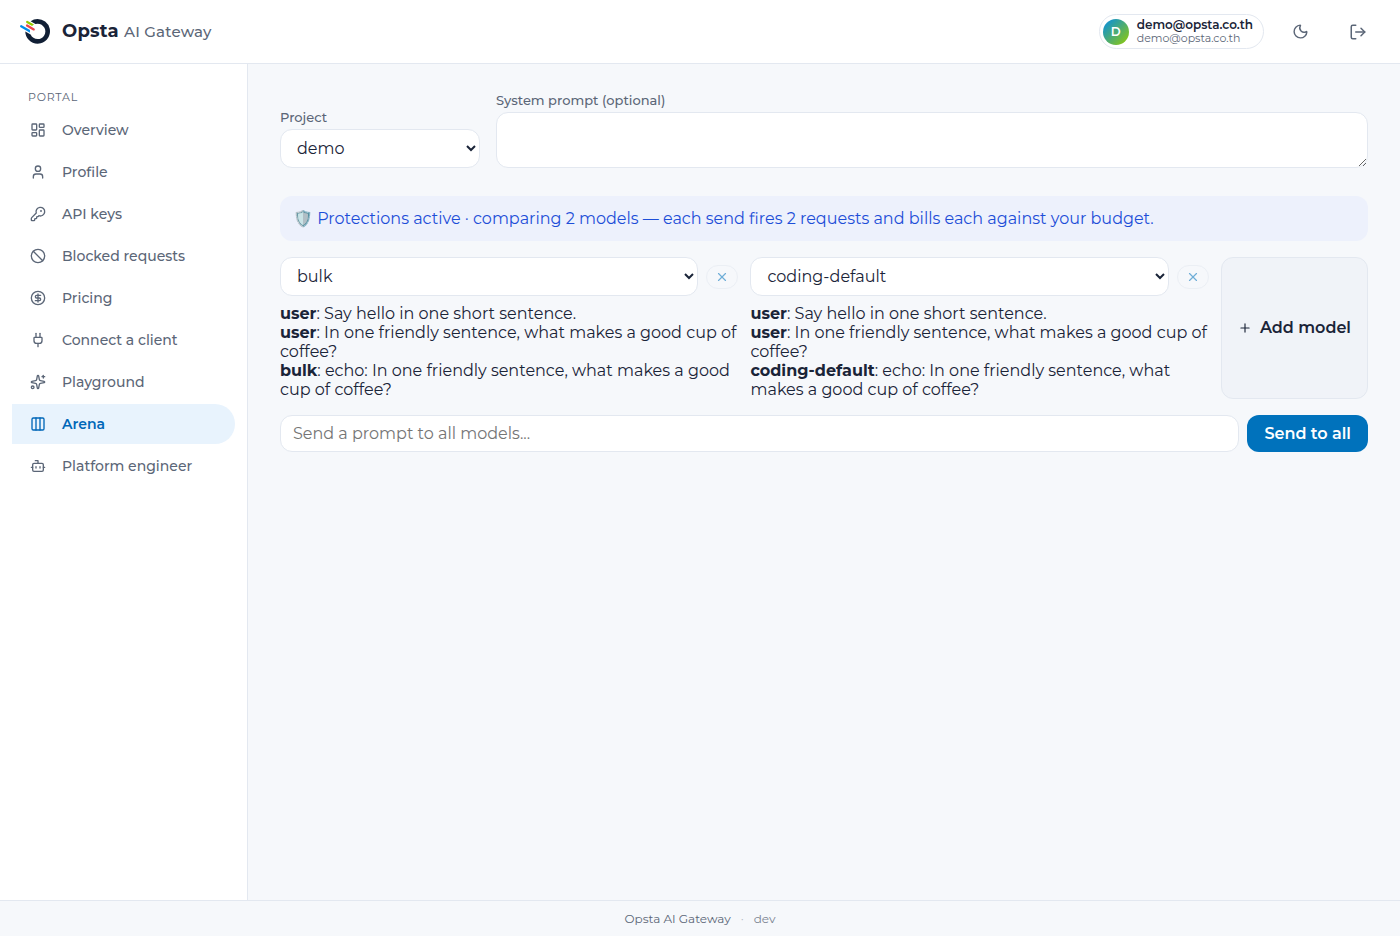Click the Connect a client plug icon

coord(38,340)
